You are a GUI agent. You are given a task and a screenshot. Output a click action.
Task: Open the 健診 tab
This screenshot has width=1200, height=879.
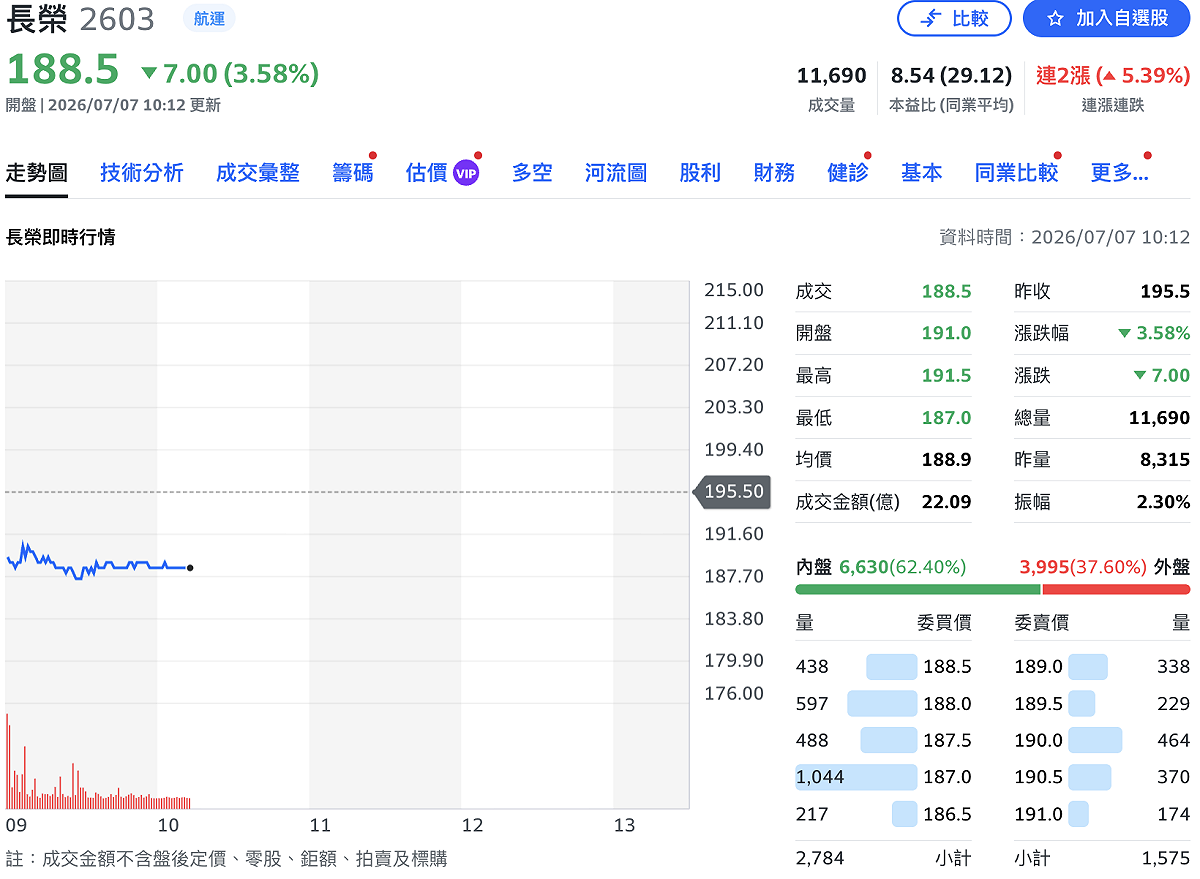coord(848,172)
